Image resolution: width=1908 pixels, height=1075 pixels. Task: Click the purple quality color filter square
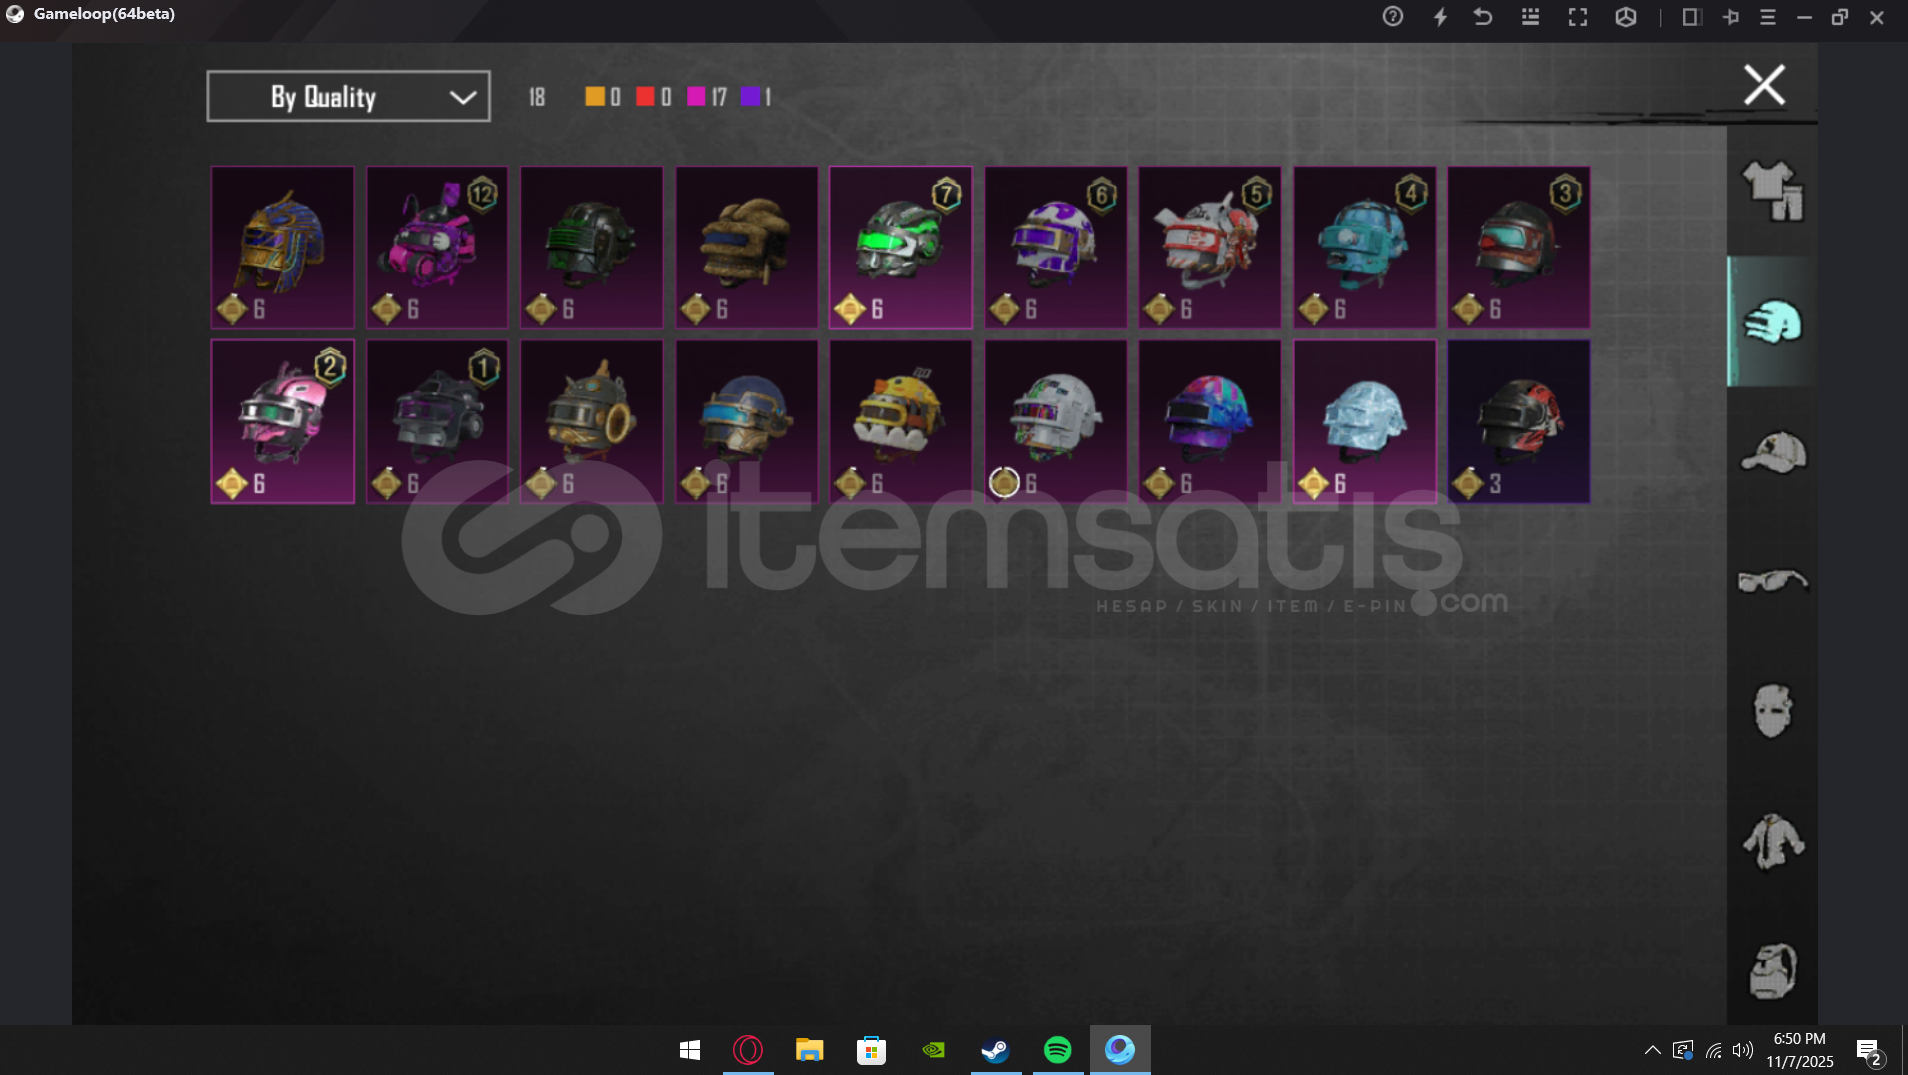[x=749, y=96]
